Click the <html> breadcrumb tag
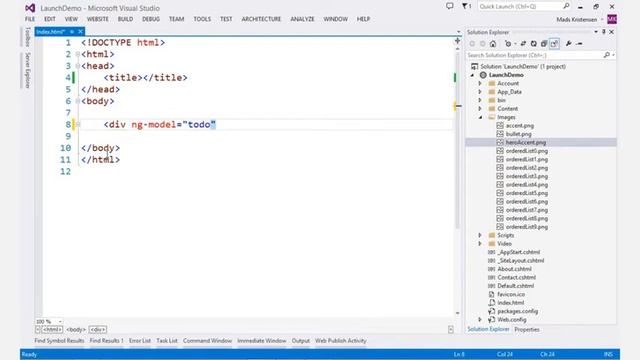640x360 pixels. point(52,329)
